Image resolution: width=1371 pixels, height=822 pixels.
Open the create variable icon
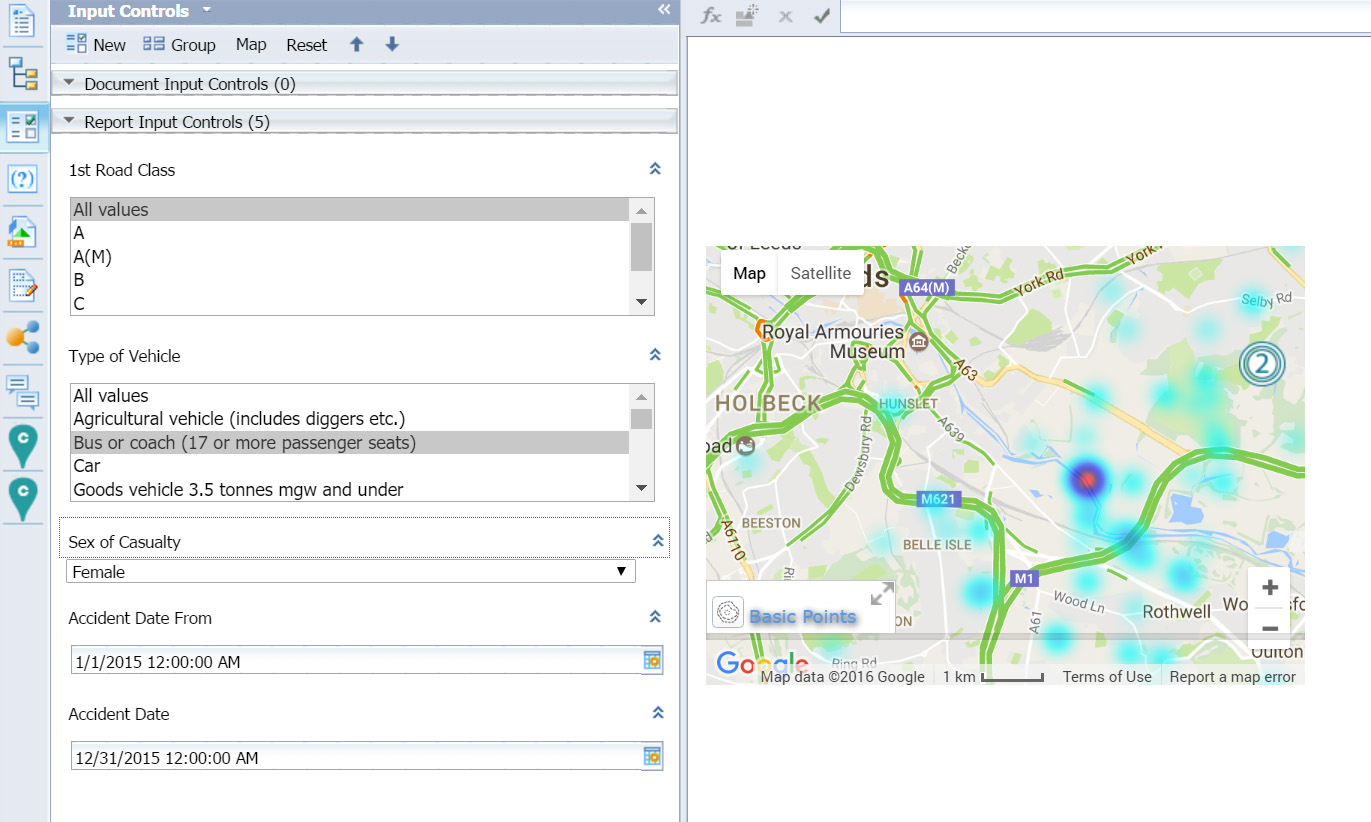pos(746,16)
